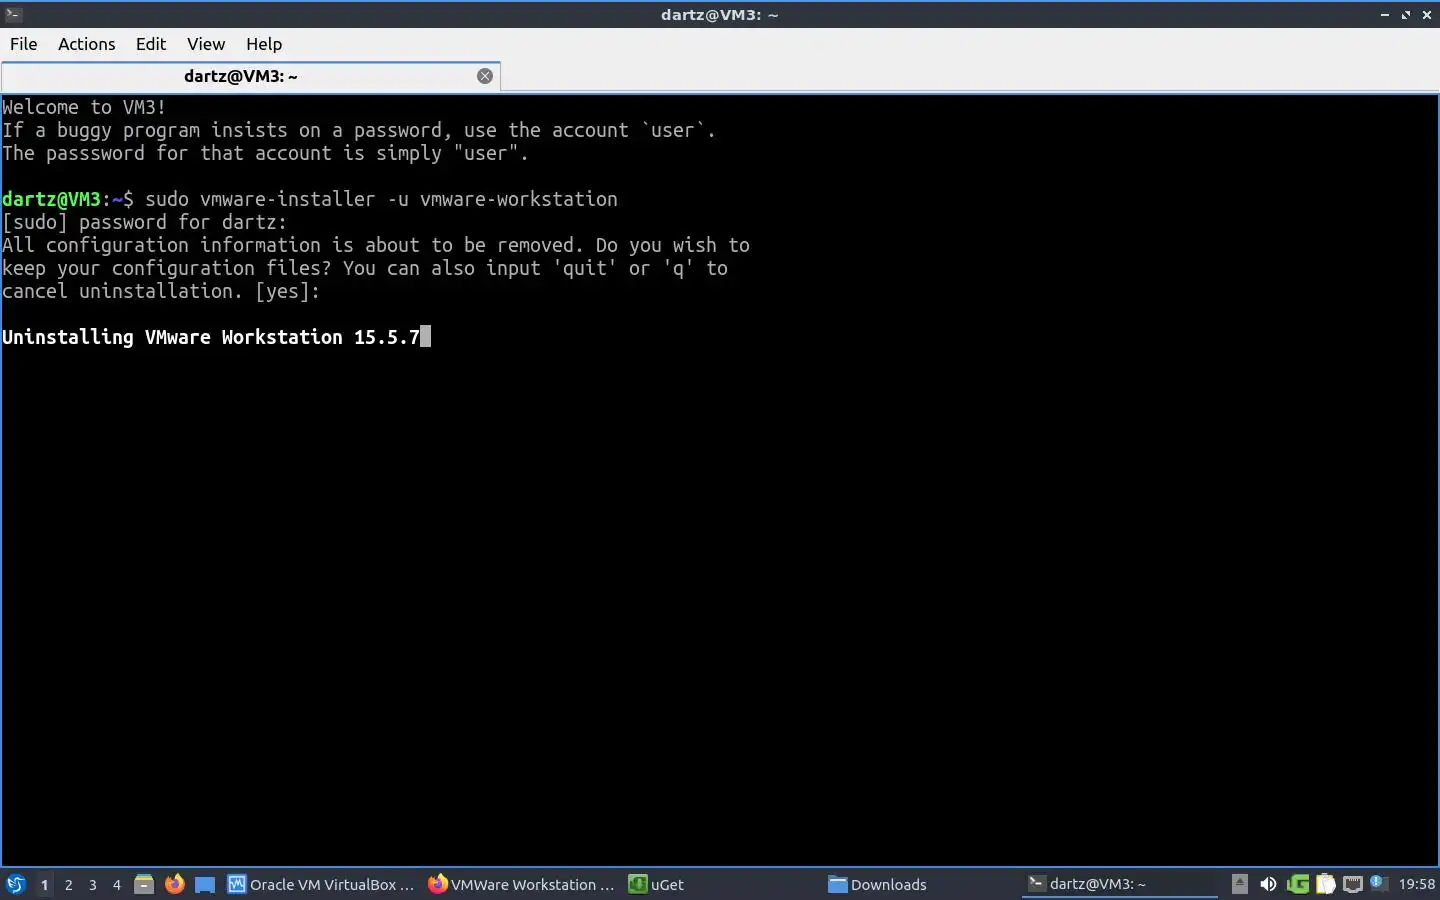Click the terminal icon in title bar

coord(13,14)
